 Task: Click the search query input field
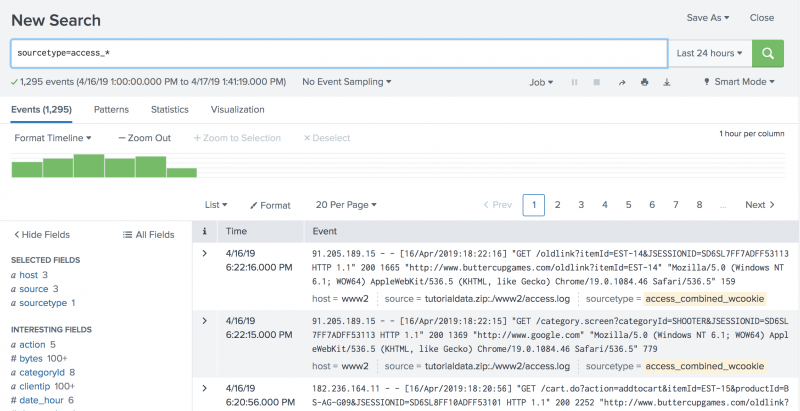pos(339,53)
